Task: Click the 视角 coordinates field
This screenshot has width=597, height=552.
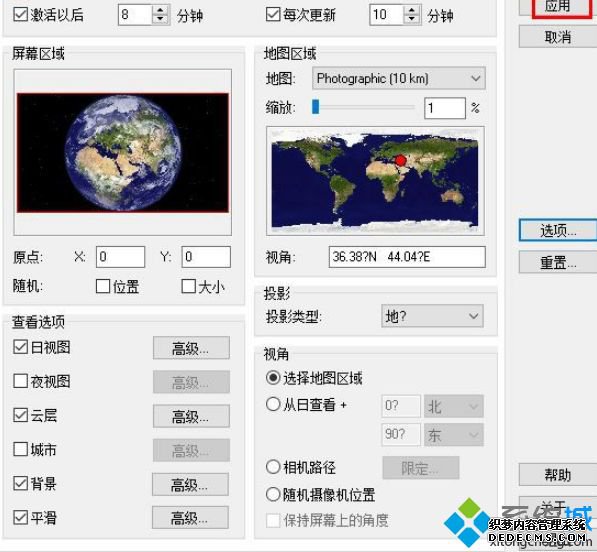Action: [407, 257]
